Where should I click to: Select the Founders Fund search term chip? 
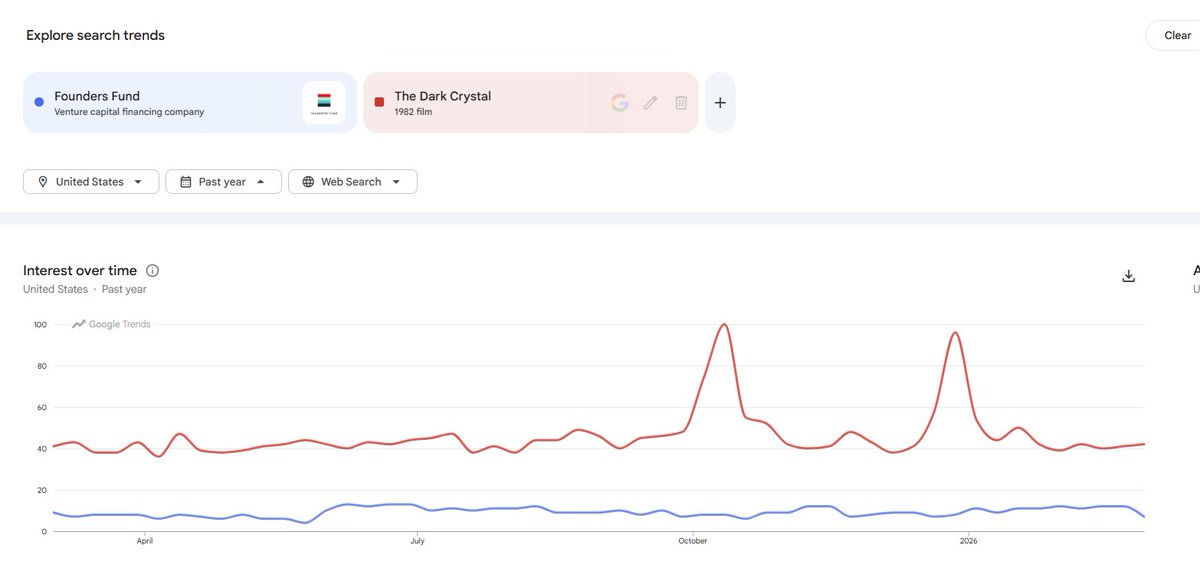pyautogui.click(x=190, y=102)
